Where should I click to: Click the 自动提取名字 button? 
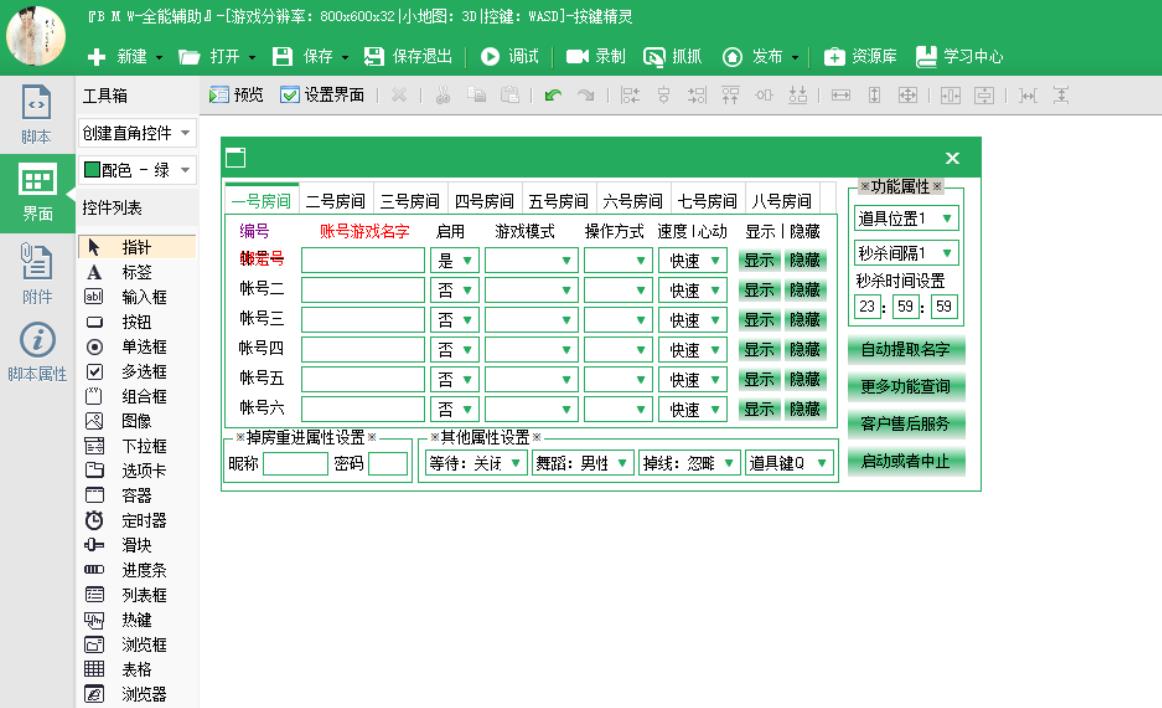906,350
